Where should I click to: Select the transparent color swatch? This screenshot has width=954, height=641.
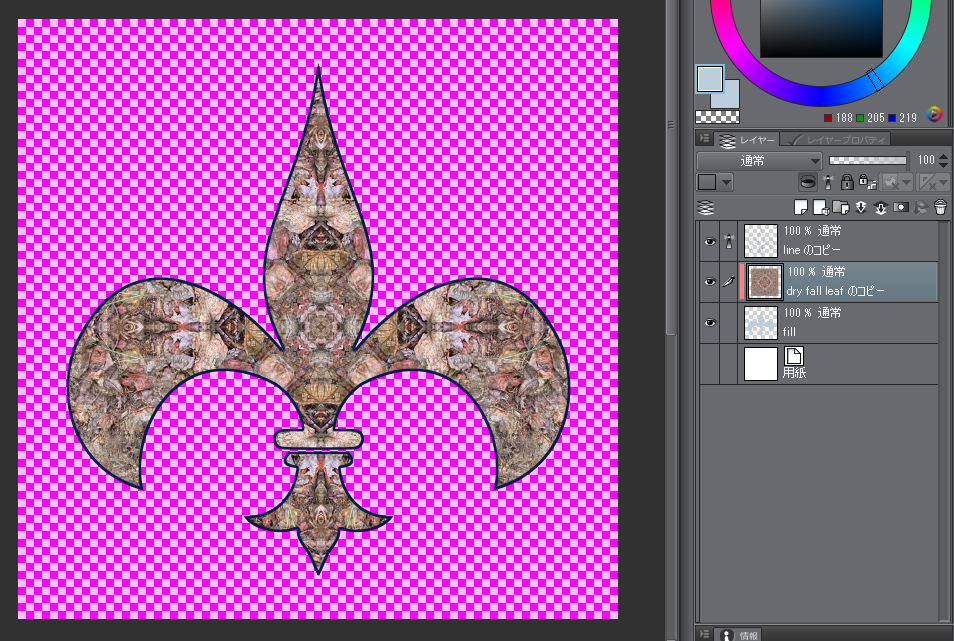coord(710,116)
